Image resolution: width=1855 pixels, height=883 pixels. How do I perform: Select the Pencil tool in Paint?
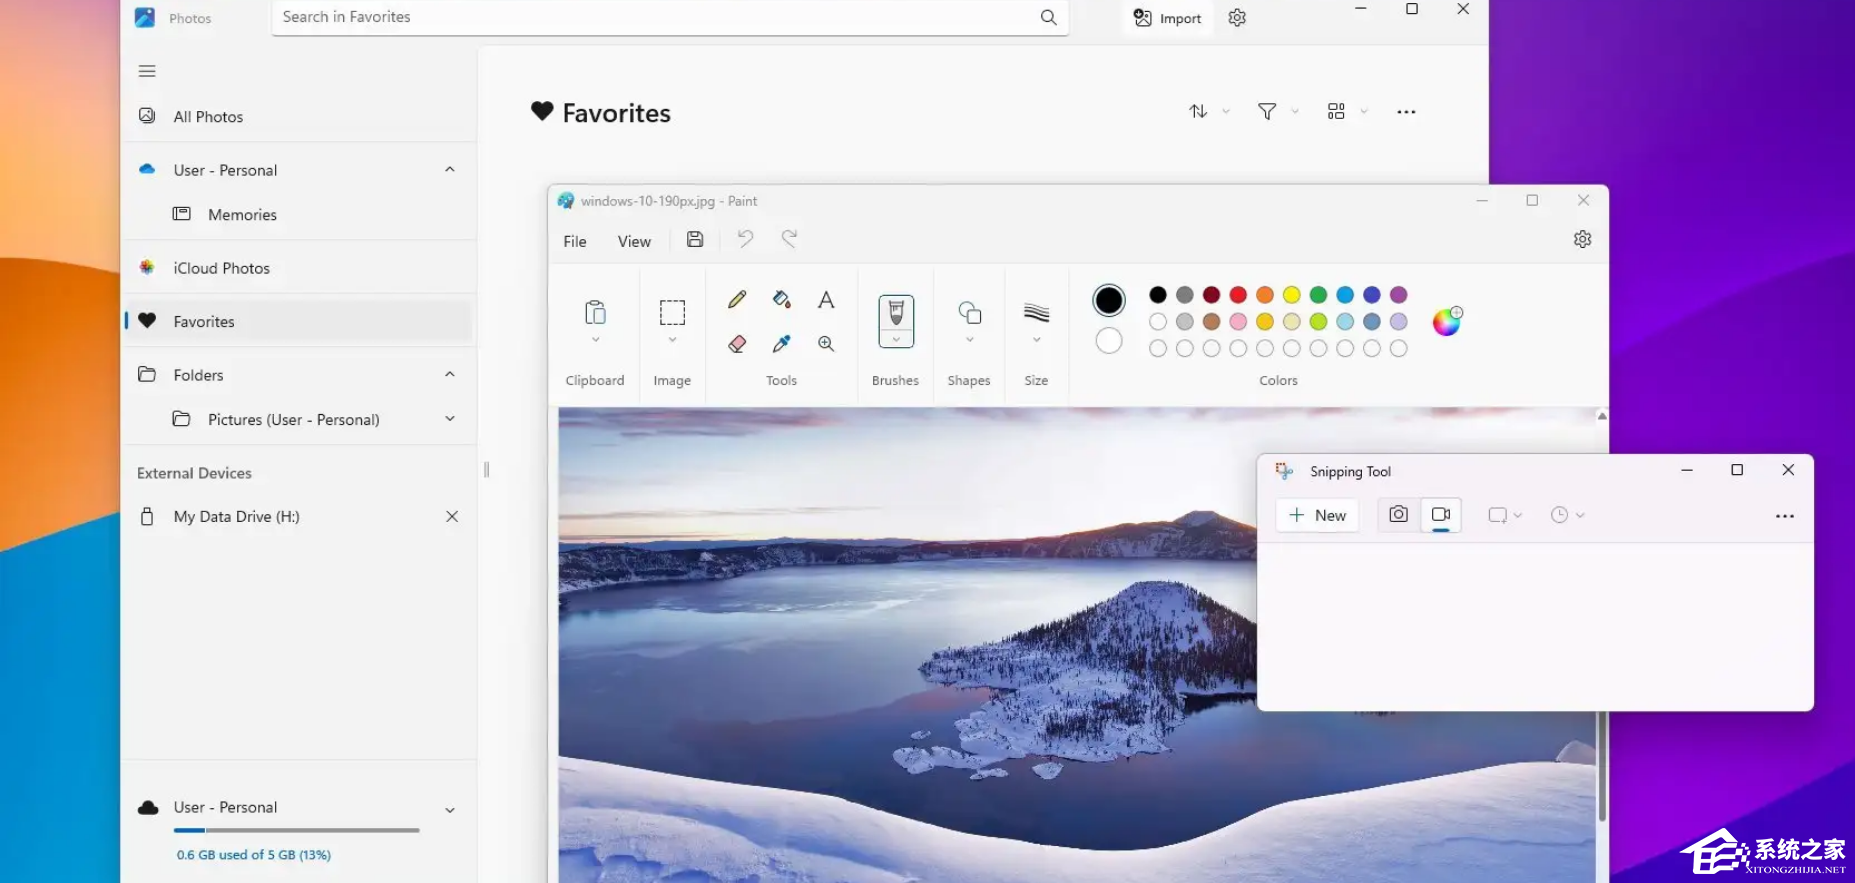[737, 299]
